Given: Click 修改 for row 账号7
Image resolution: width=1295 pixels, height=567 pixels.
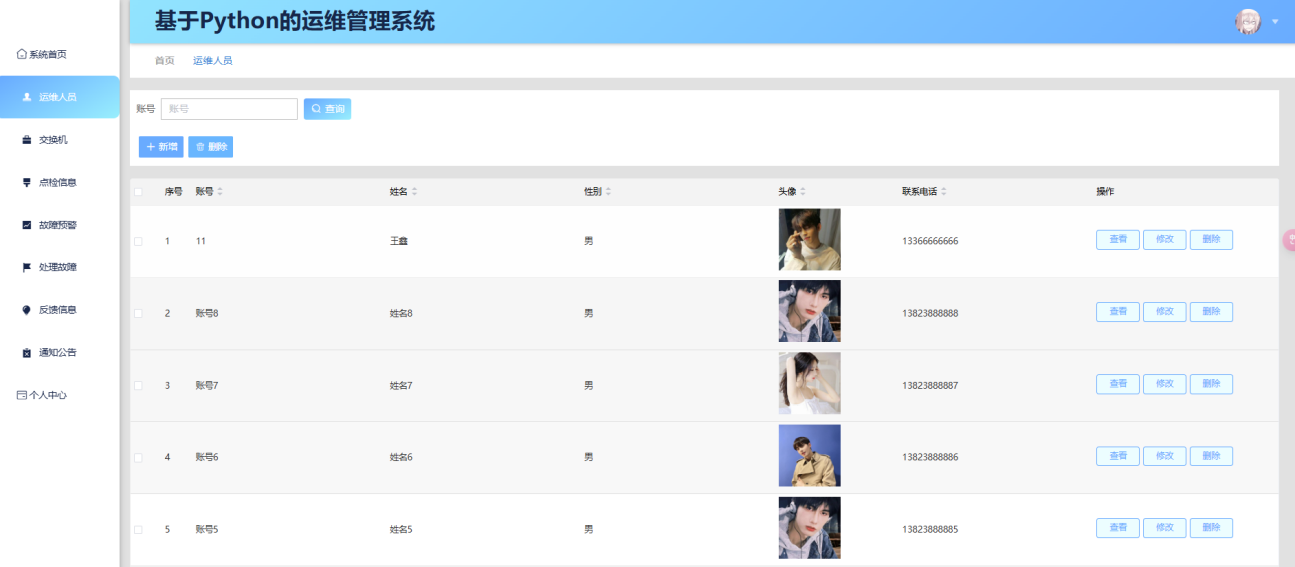Looking at the screenshot, I should 1165,384.
